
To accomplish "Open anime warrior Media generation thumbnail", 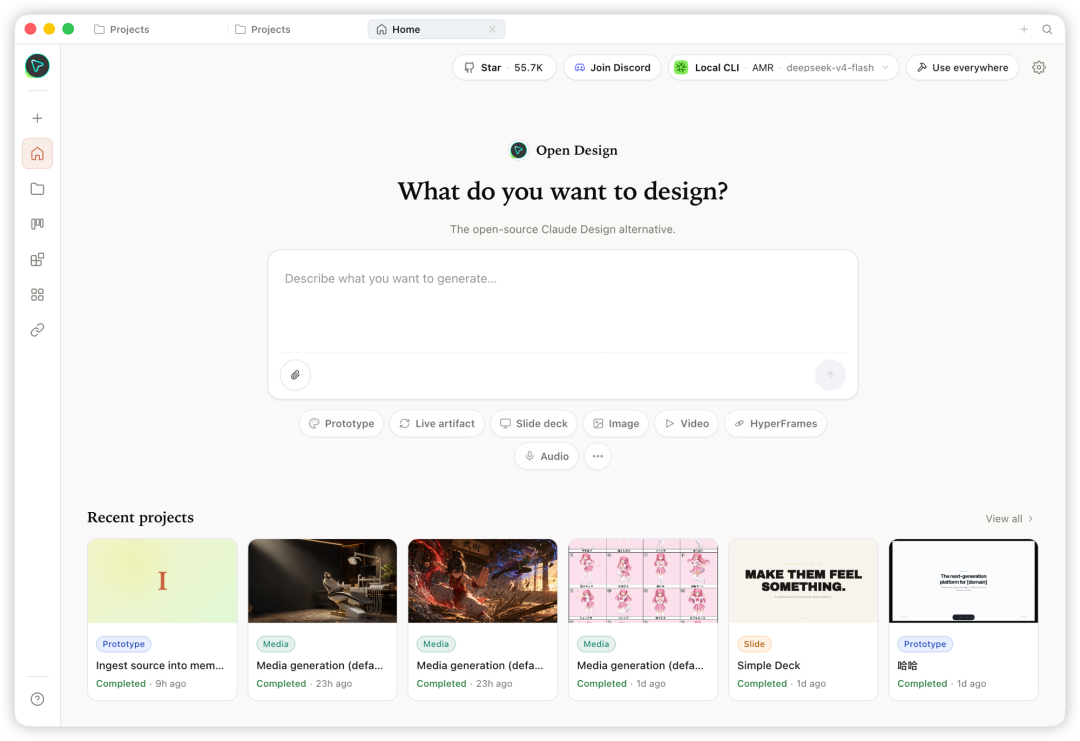I will (483, 581).
